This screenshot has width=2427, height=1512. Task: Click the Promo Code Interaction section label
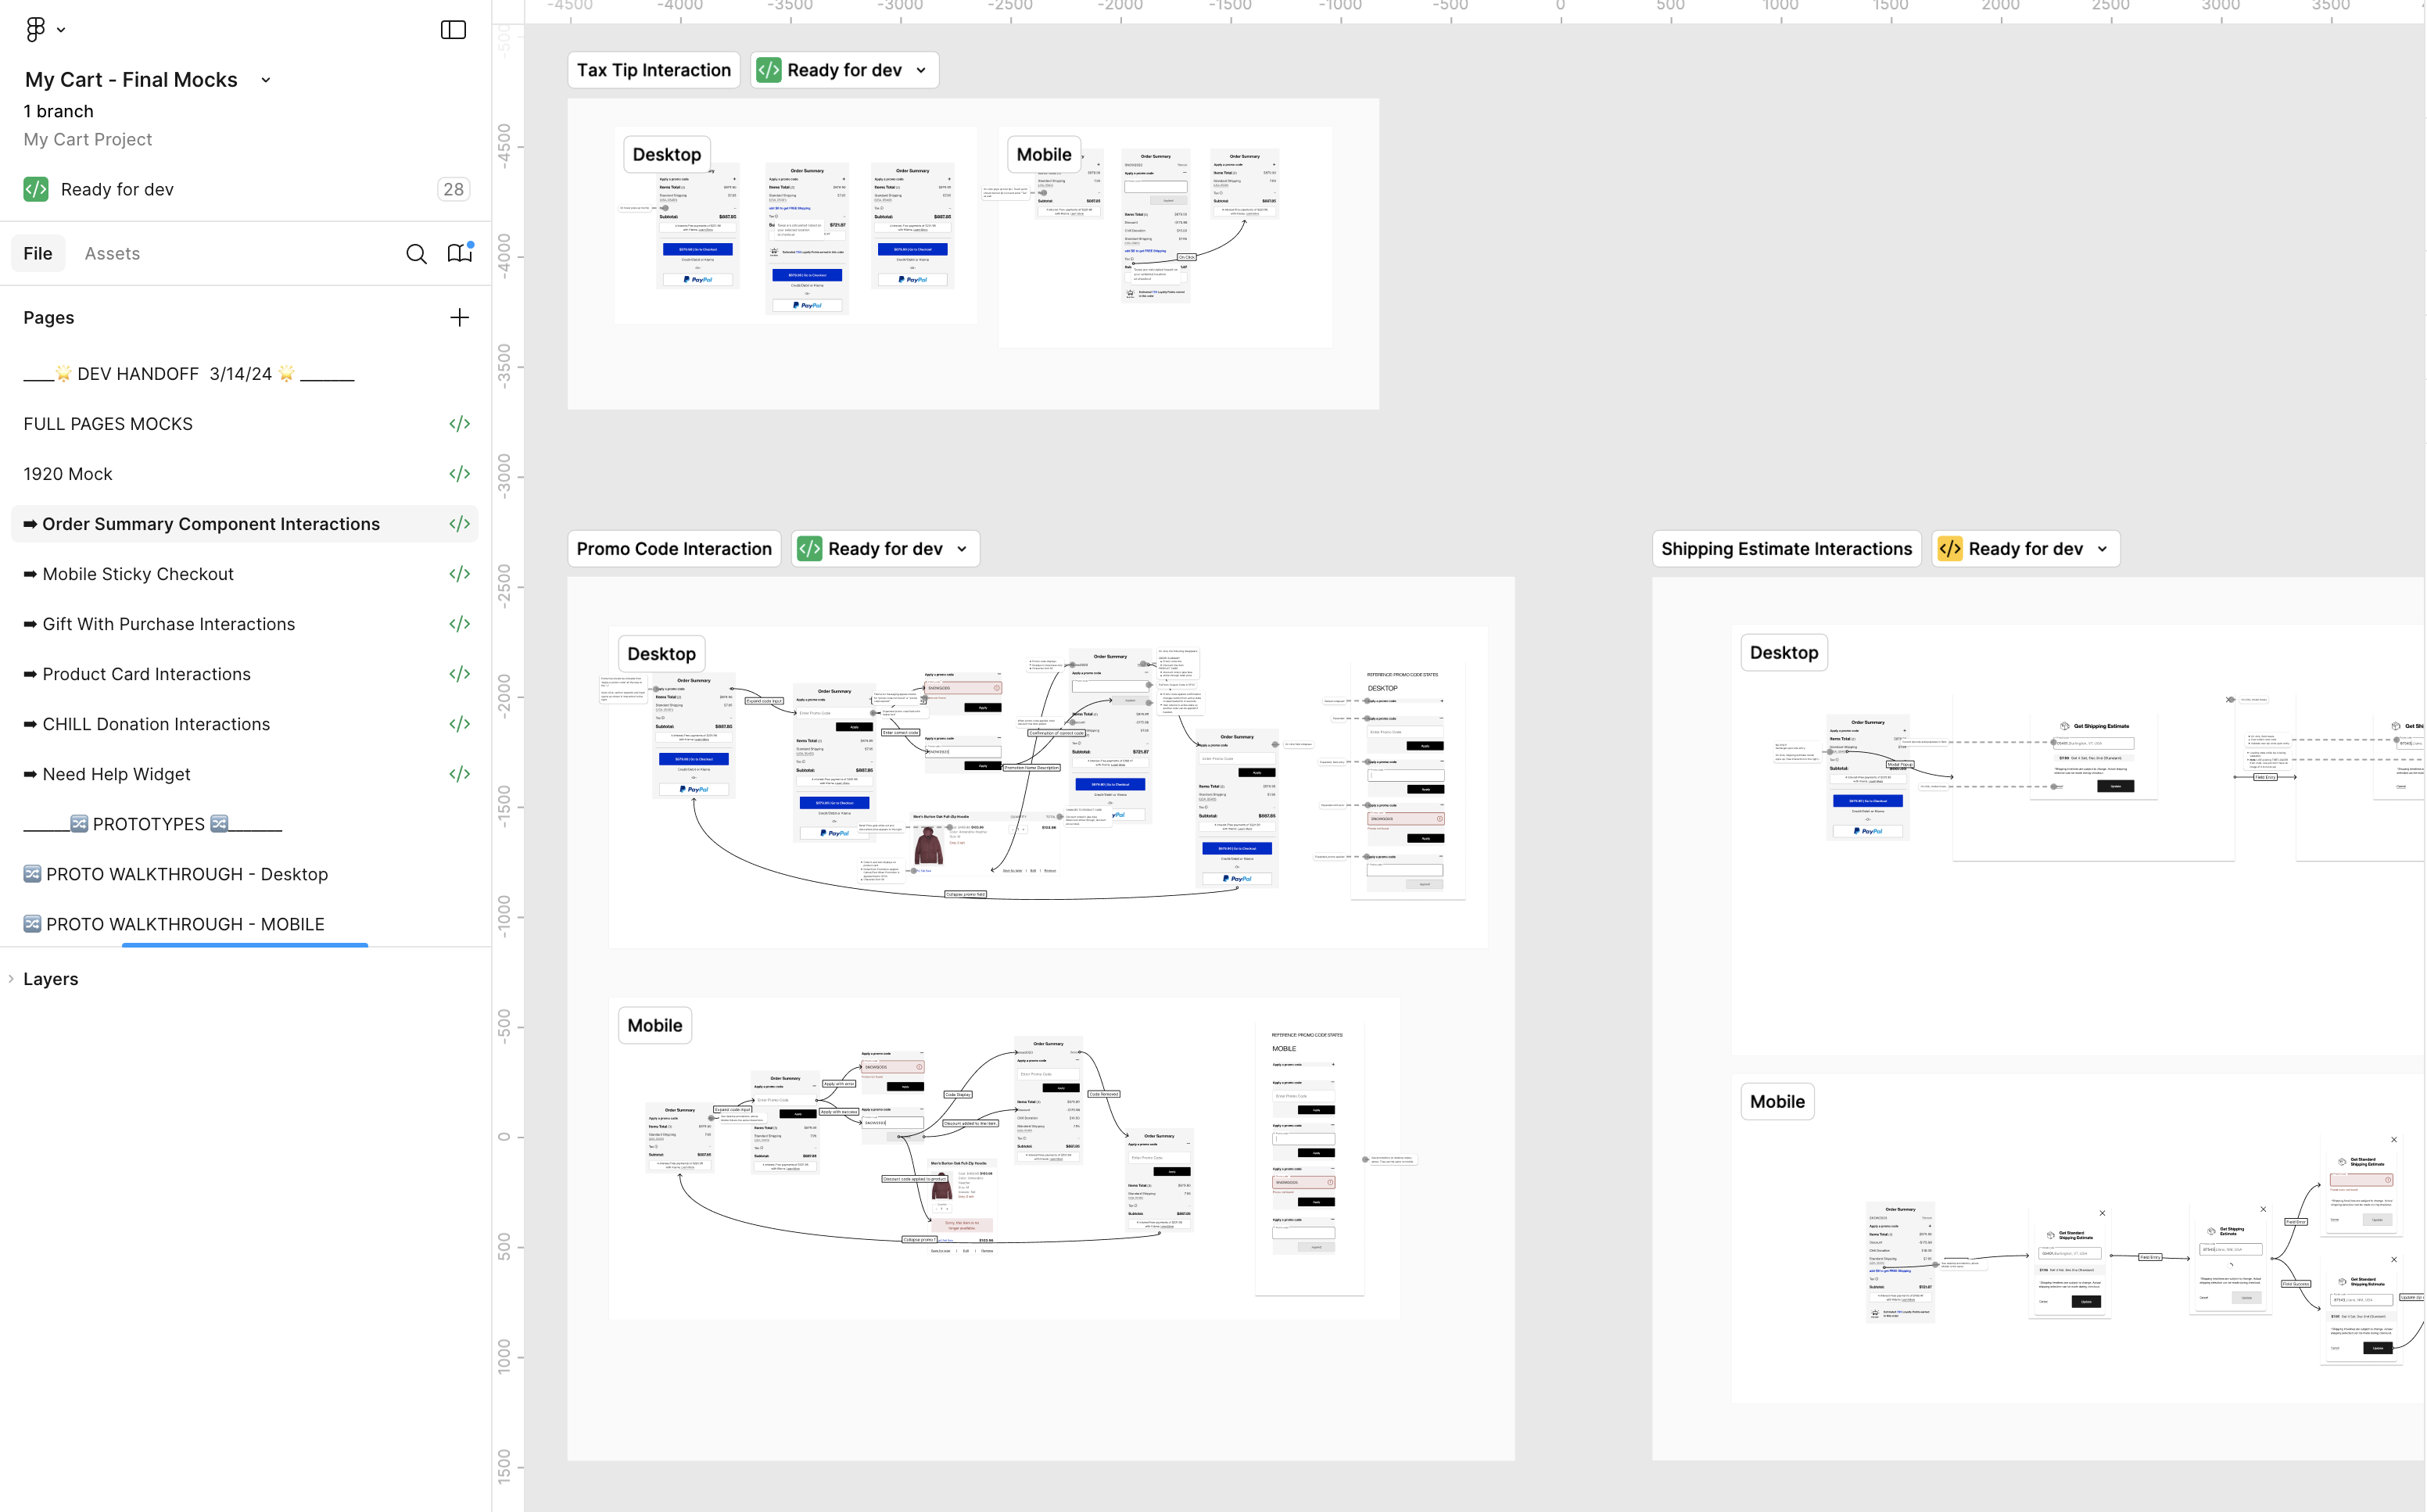674,549
